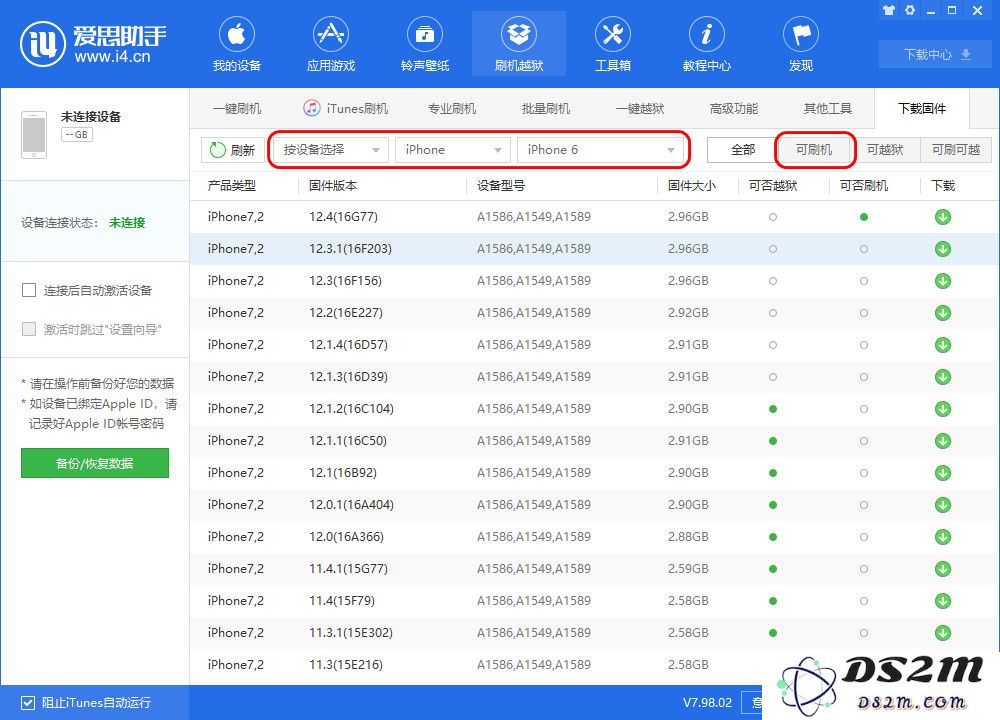This screenshot has width=1000, height=720.
Task: Open the 下载中心 download center
Action: 936,55
